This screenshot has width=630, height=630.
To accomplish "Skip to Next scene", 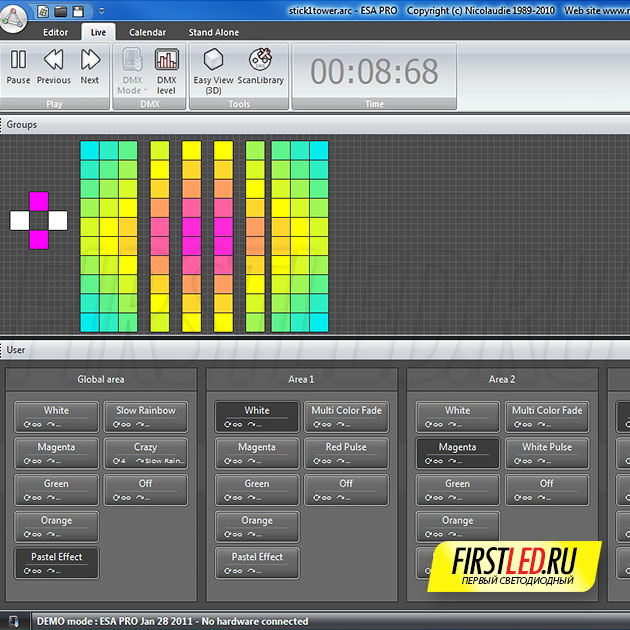I will [90, 66].
